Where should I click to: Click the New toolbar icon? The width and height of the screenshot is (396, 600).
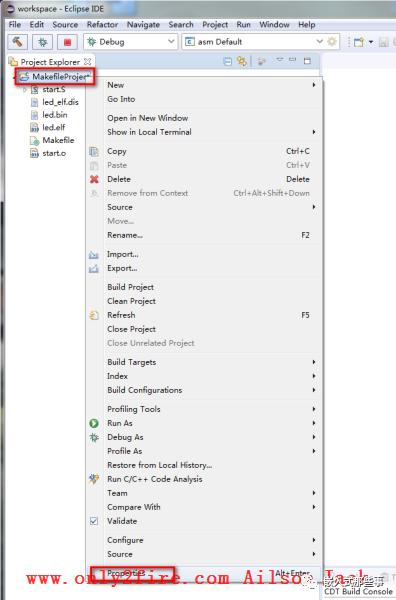[x=359, y=42]
